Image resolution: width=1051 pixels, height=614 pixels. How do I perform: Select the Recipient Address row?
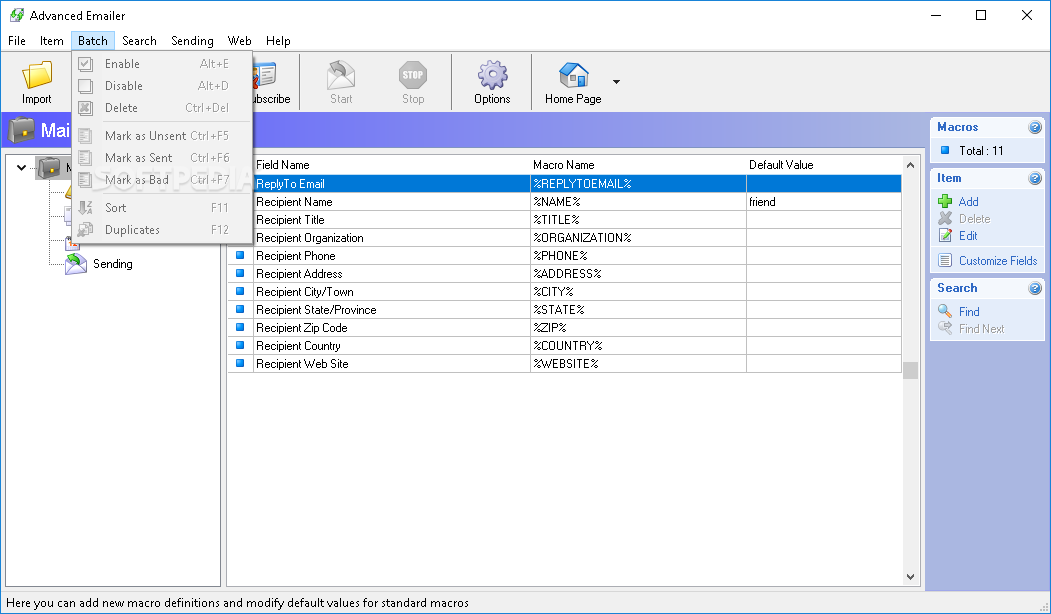coord(564,273)
